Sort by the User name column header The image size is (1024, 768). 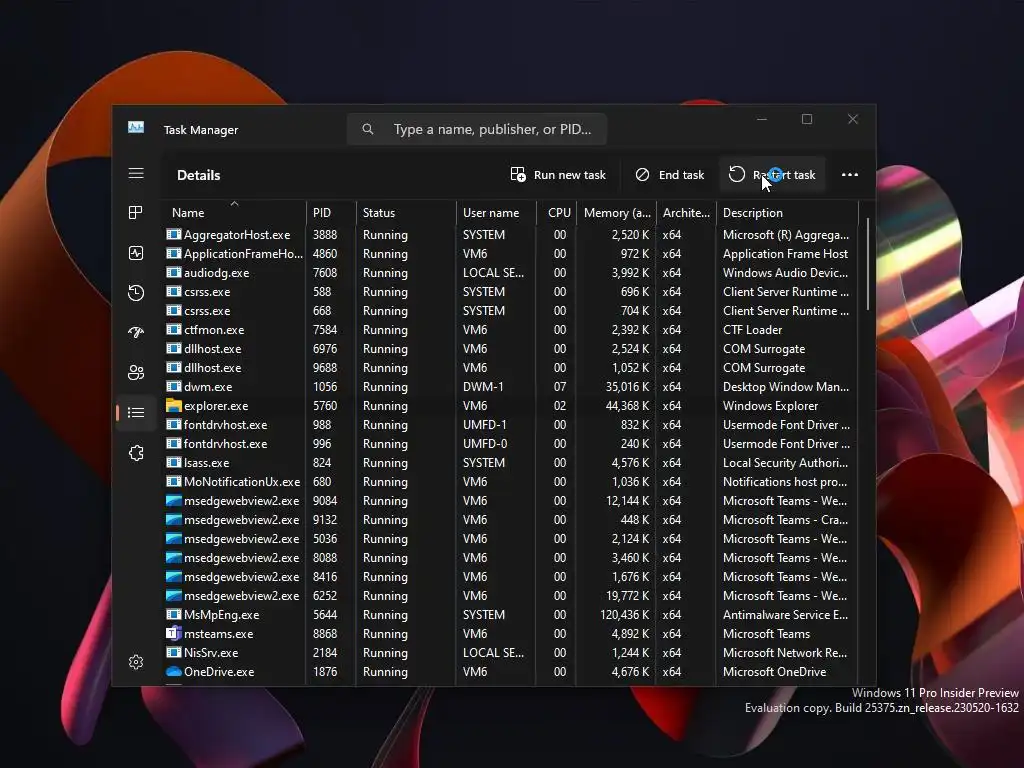(x=496, y=212)
